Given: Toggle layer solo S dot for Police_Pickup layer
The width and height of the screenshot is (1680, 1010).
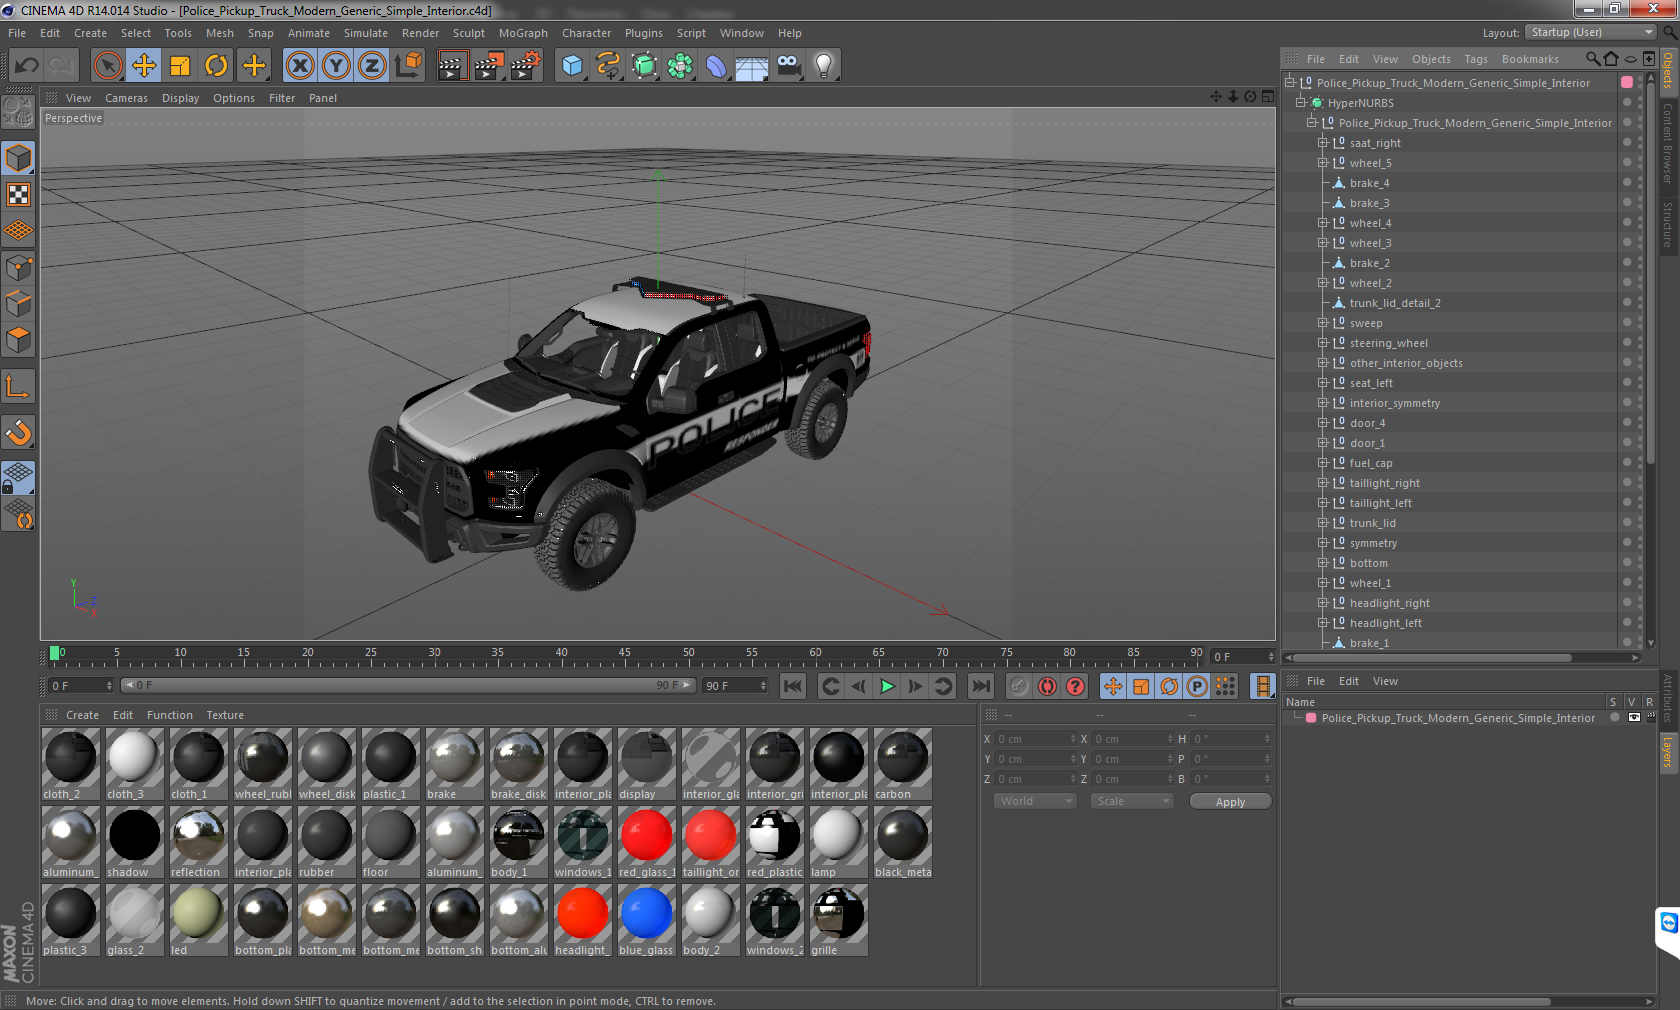Looking at the screenshot, I should point(1614,718).
